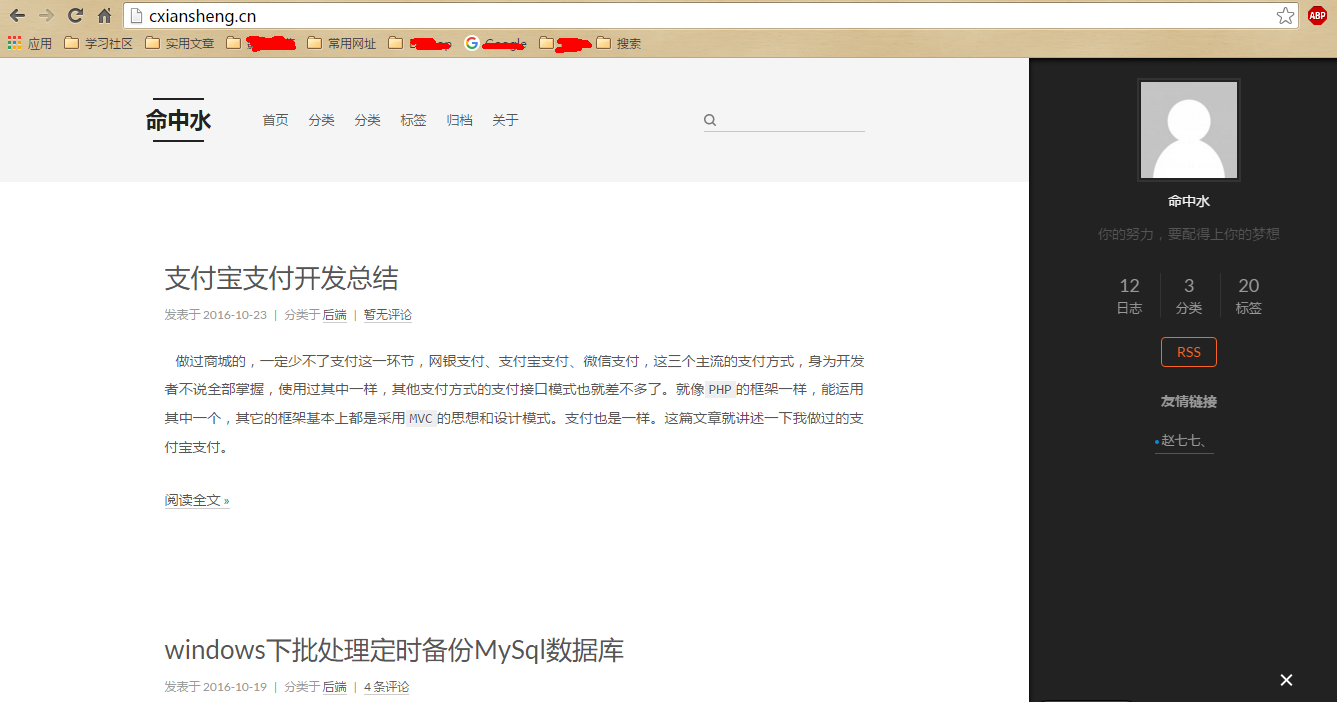This screenshot has width=1337, height=702.
Task: Open the post 支付宝支付开发总结
Action: pos(281,278)
